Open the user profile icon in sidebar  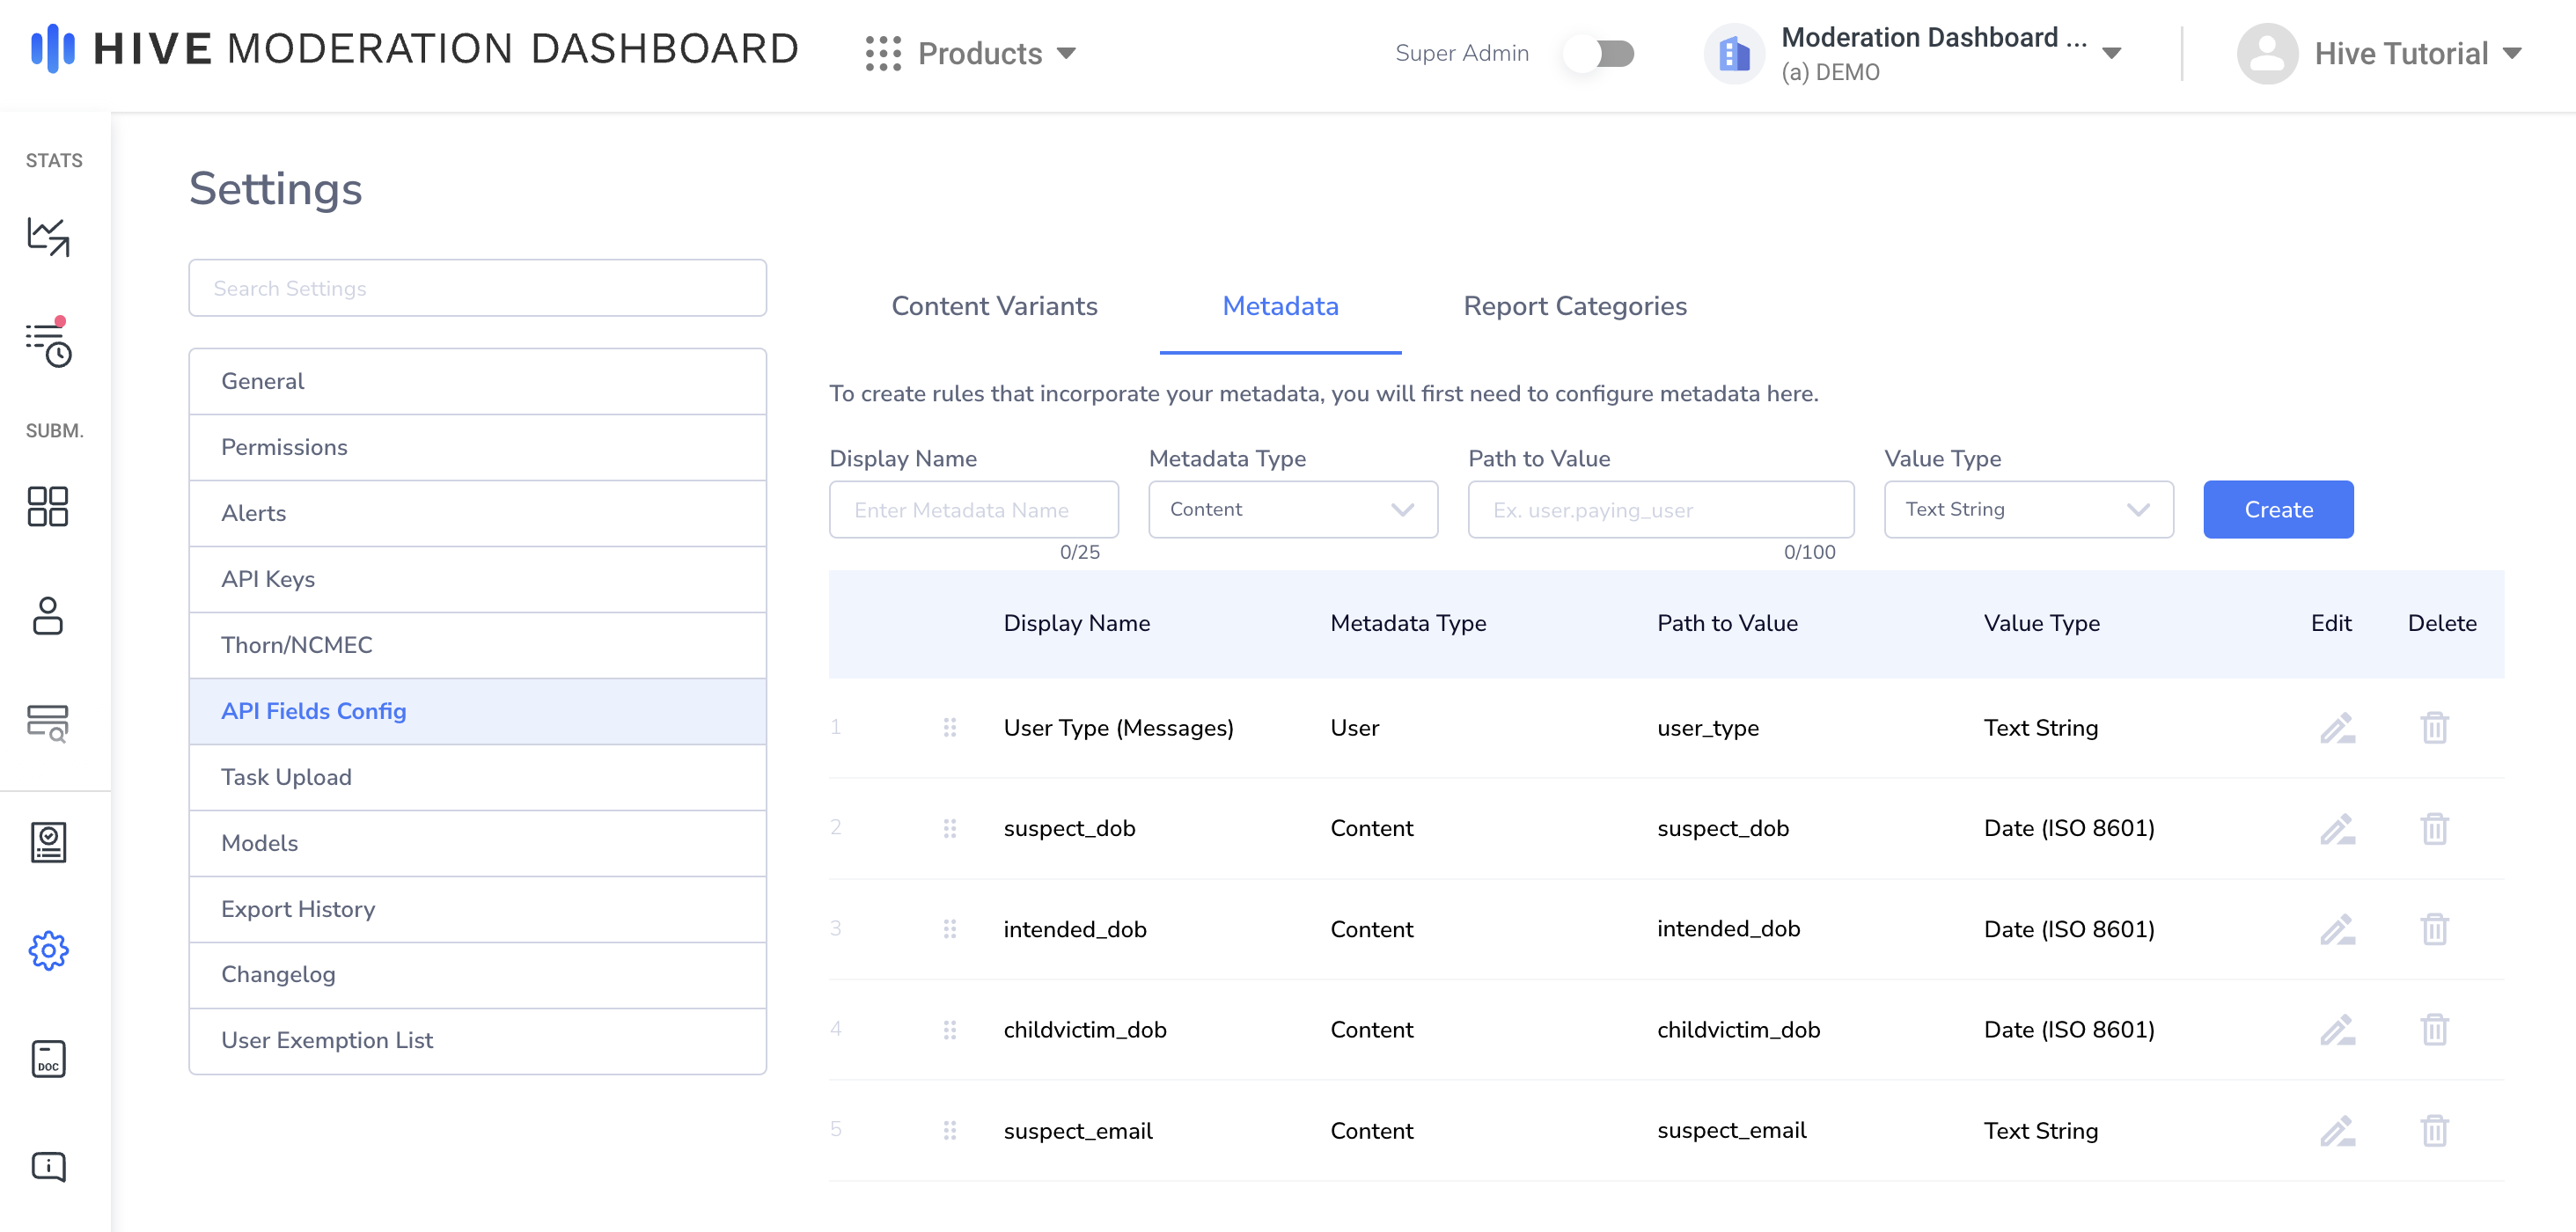tap(48, 616)
